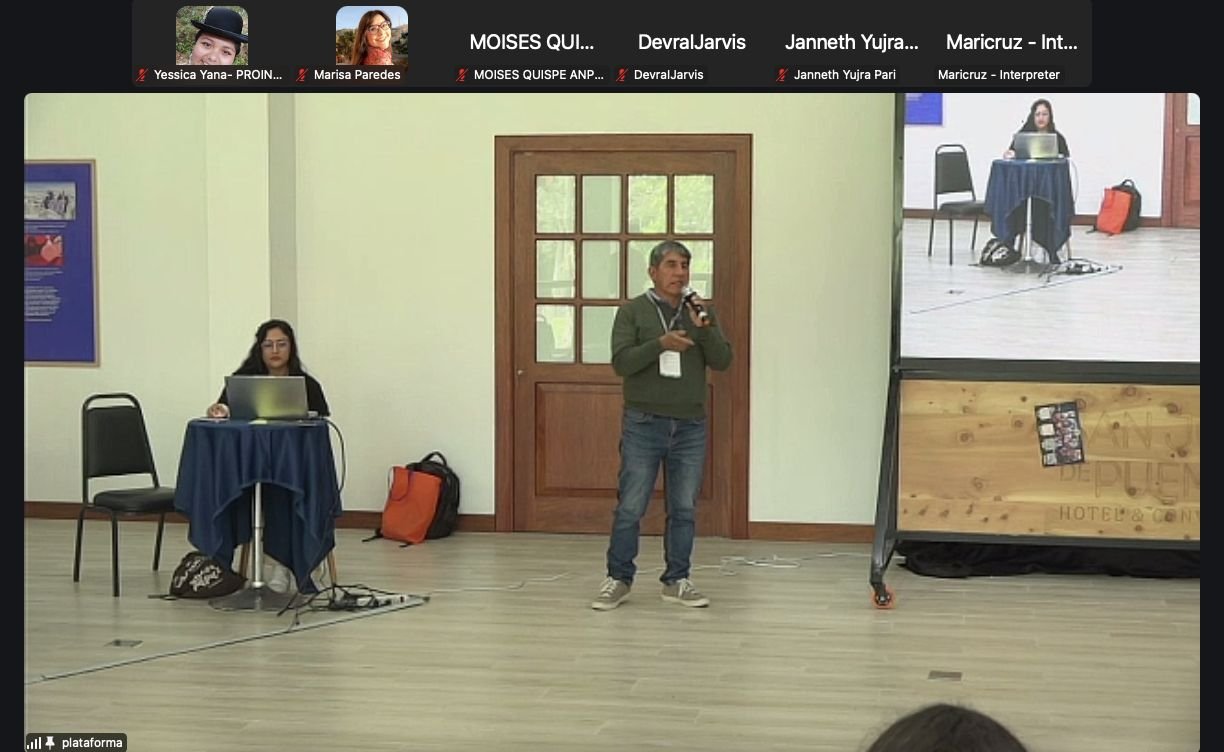
Task: Open the Janneth Yujra... participant tile
Action: [x=852, y=42]
